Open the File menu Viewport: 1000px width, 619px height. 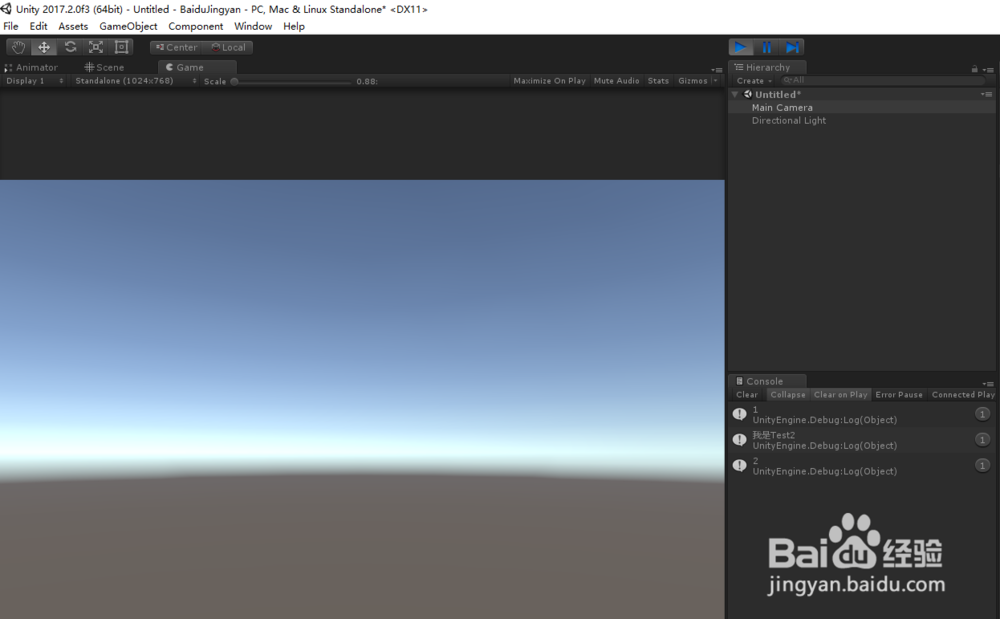11,26
